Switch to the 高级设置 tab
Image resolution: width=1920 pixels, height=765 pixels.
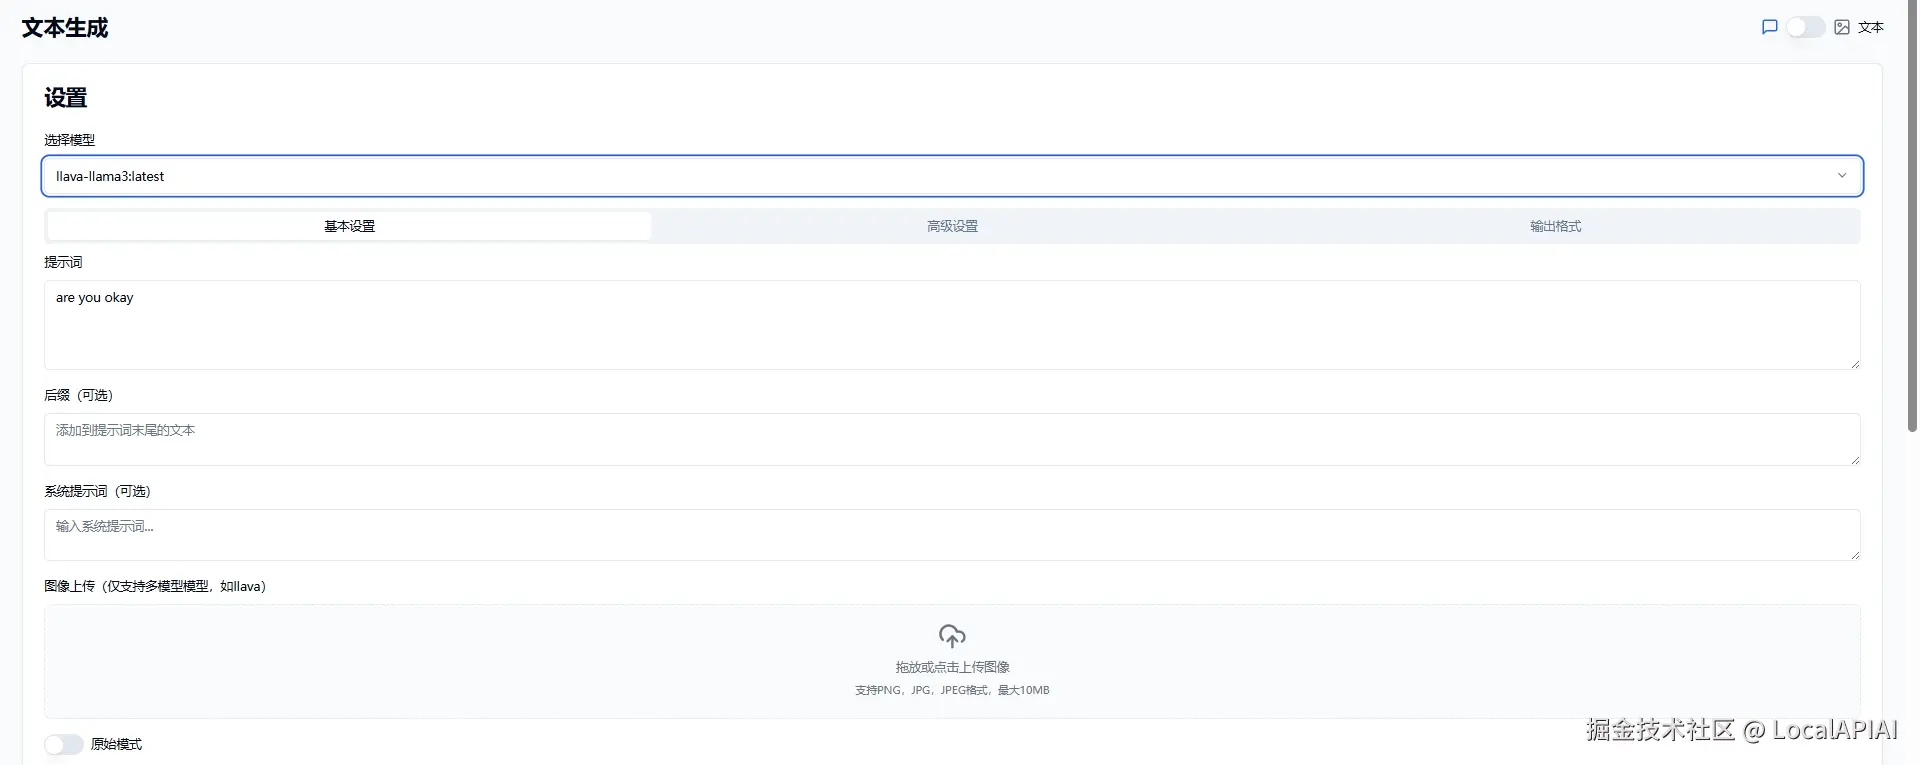(952, 226)
